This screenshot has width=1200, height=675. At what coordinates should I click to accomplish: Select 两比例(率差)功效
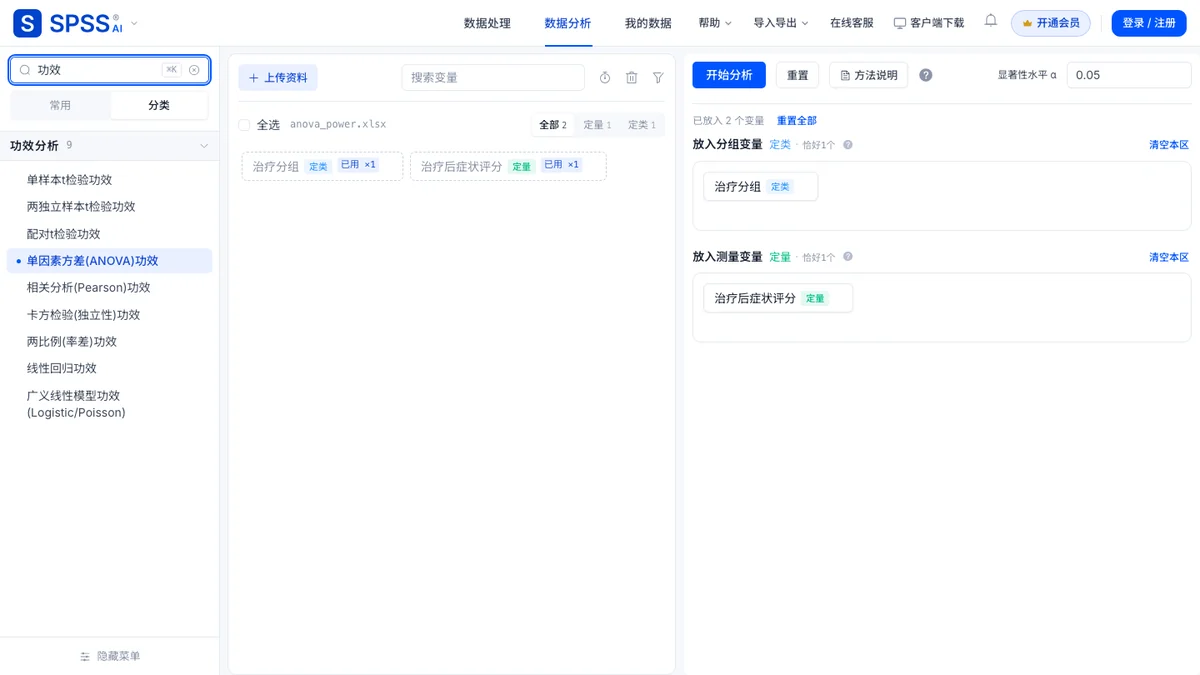coord(109,342)
